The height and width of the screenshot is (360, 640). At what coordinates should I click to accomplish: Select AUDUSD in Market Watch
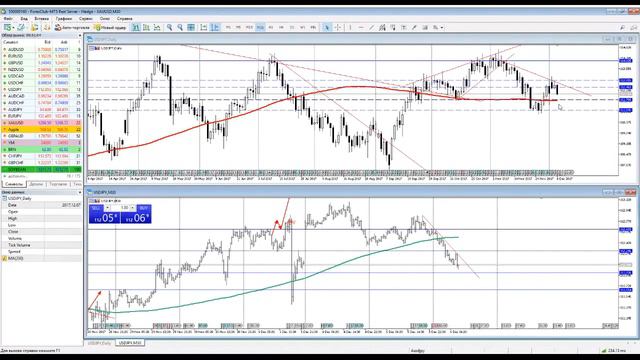42,49
